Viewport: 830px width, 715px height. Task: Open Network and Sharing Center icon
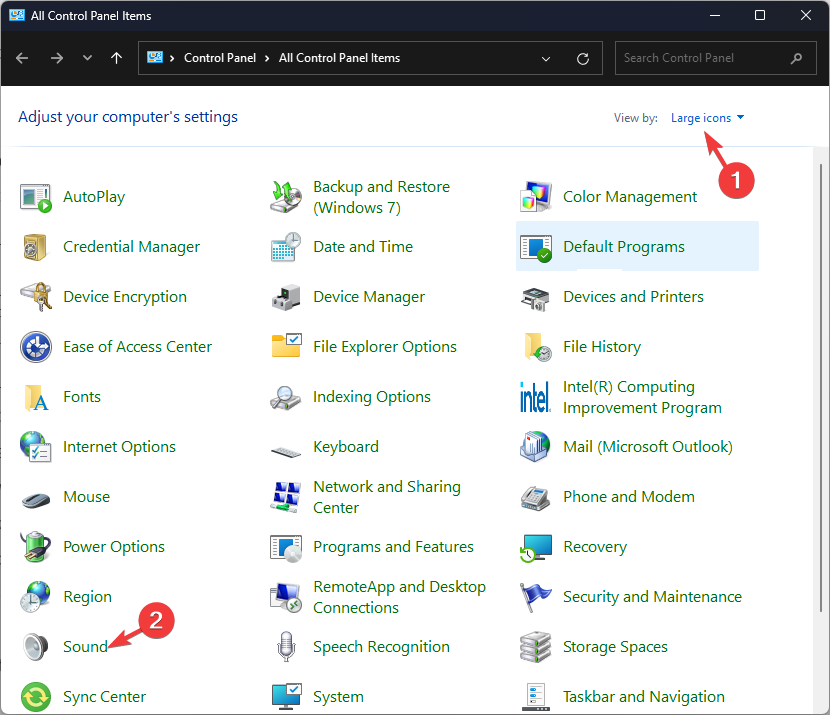[x=286, y=497]
